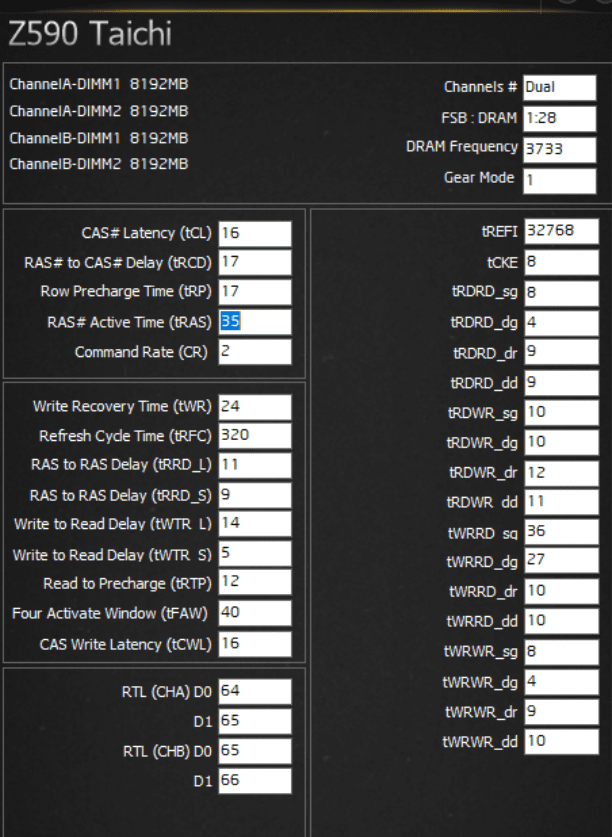Click the tREFI field showing 32768
Viewport: 612px width, 837px height.
point(561,231)
